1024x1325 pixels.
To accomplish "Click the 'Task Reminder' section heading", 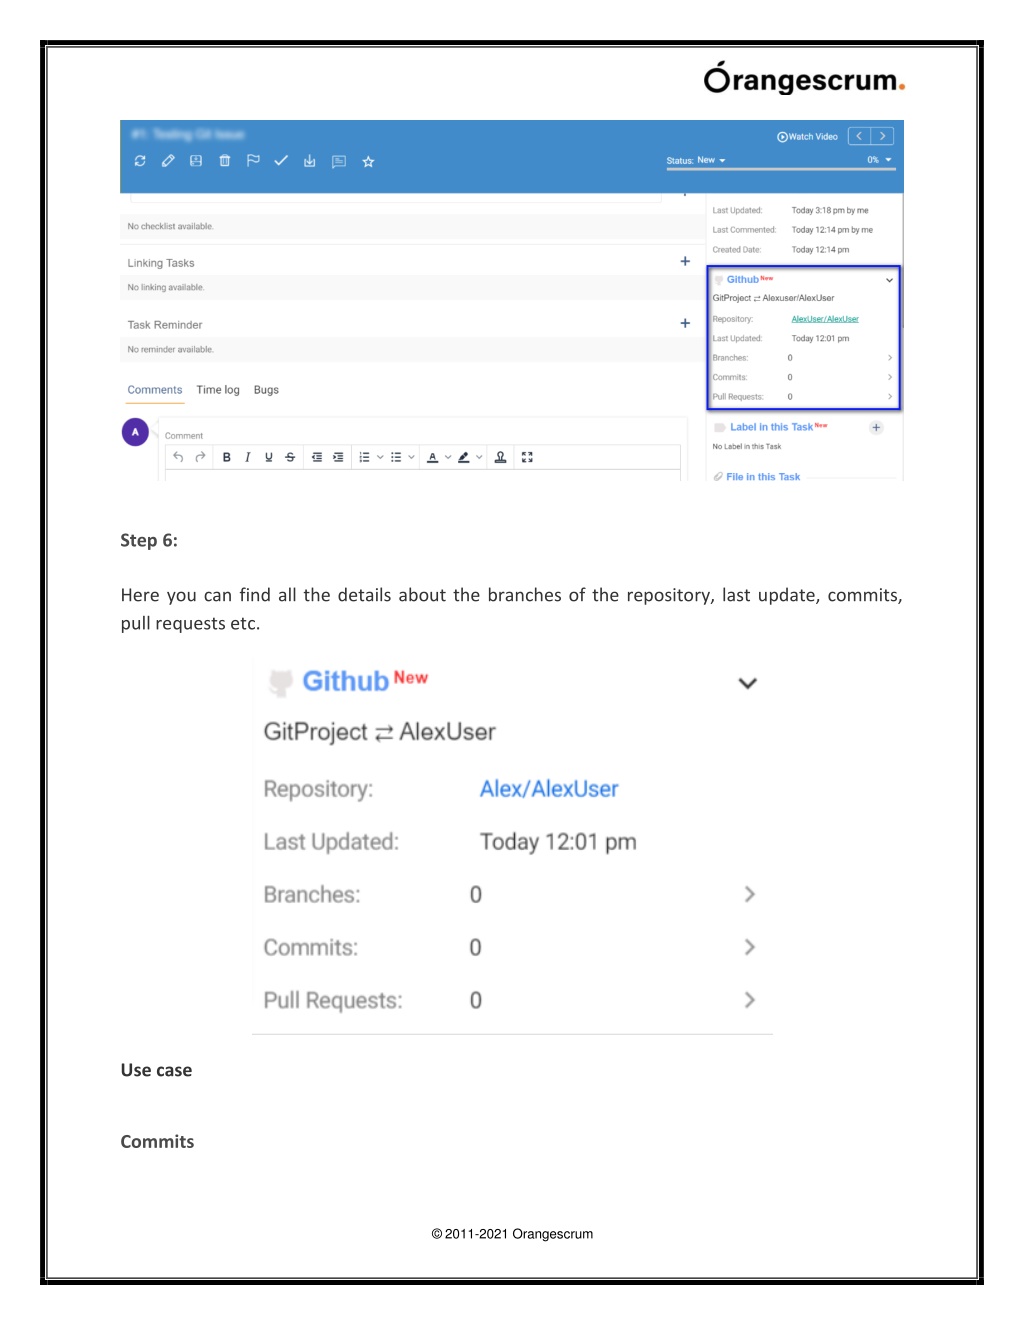I will (x=165, y=325).
